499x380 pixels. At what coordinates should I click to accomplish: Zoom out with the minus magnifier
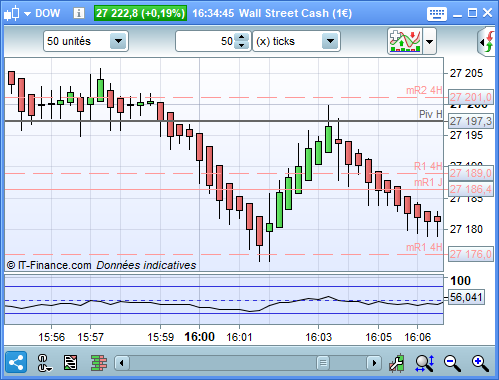[x=453, y=363]
